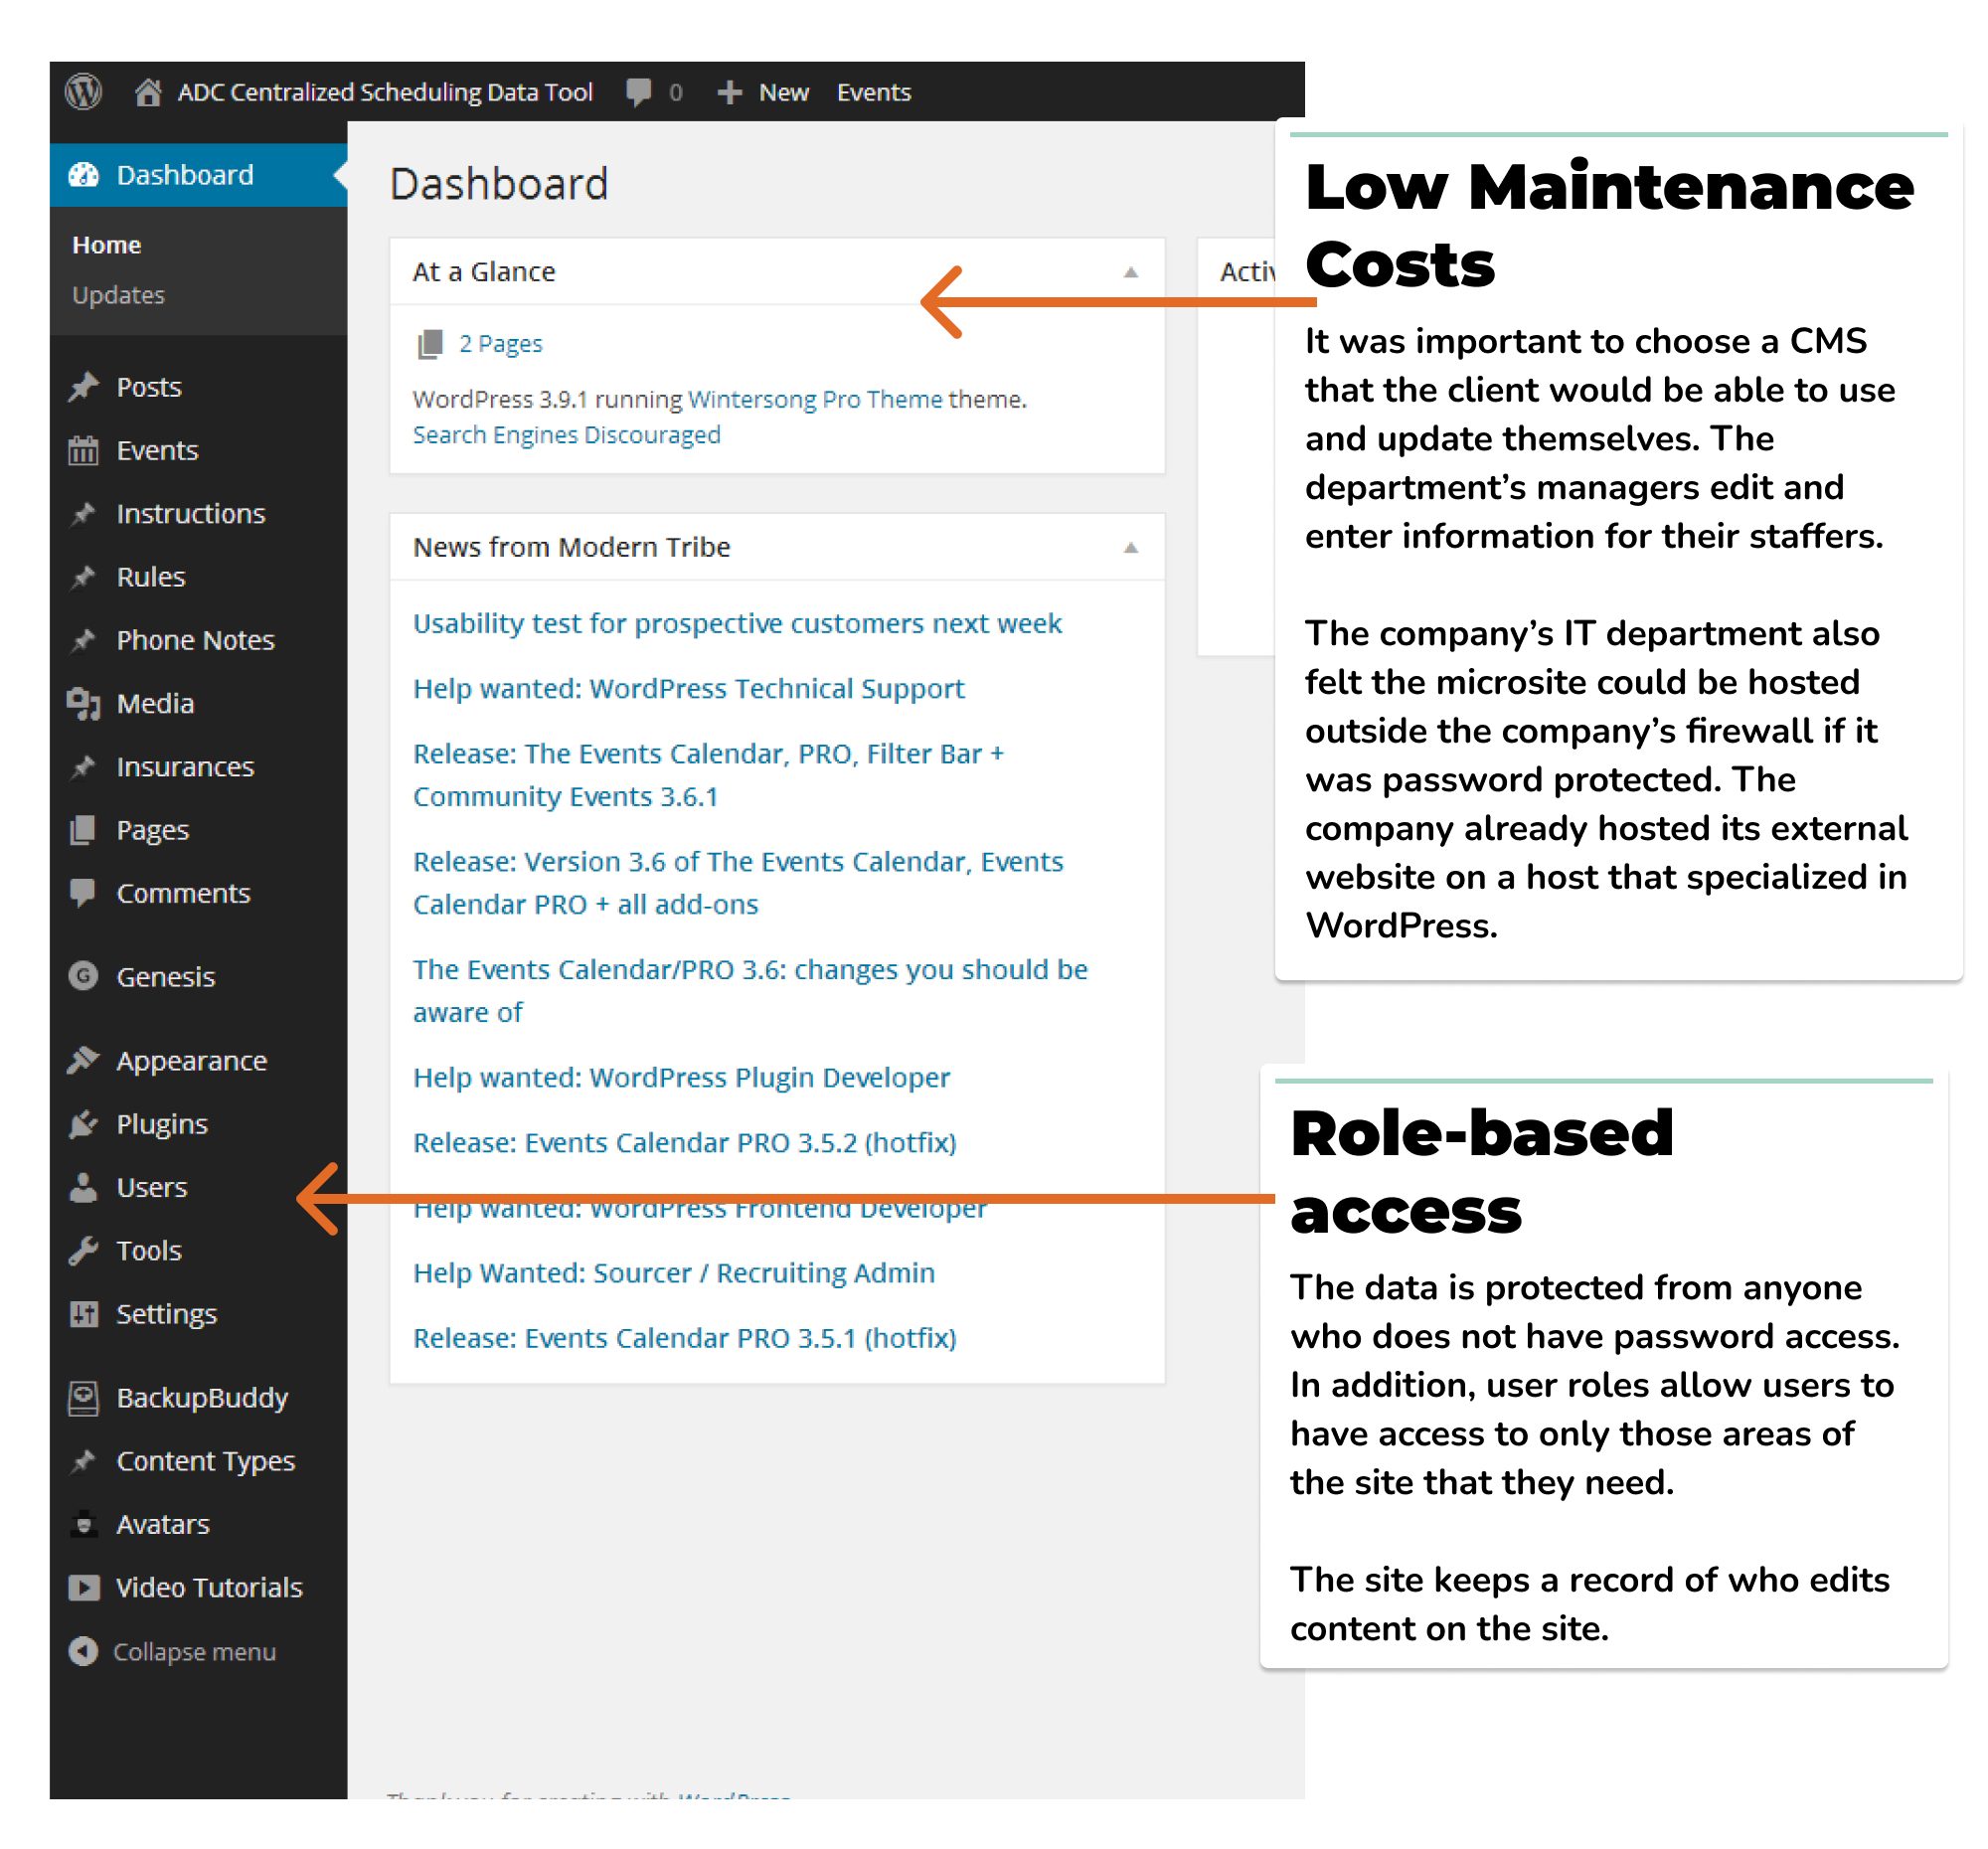This screenshot has width=1988, height=1849.
Task: Click the Users person icon
Action: [x=84, y=1189]
